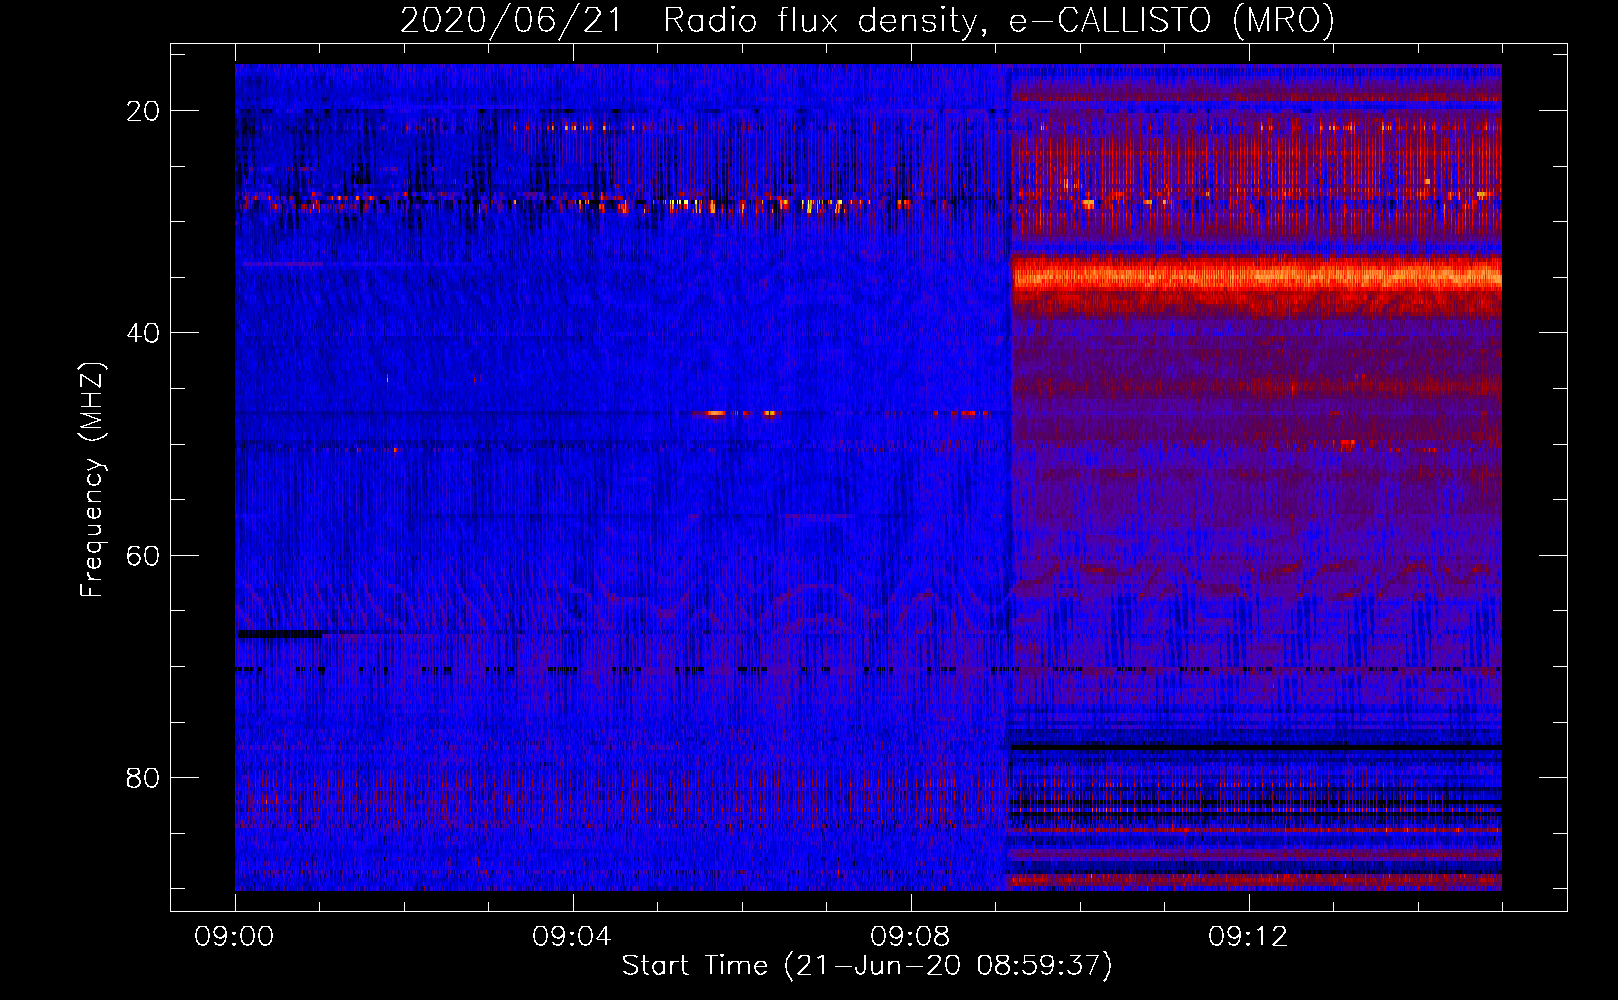The height and width of the screenshot is (1000, 1618).
Task: Click the 40 frequency tick label
Action: coord(143,333)
